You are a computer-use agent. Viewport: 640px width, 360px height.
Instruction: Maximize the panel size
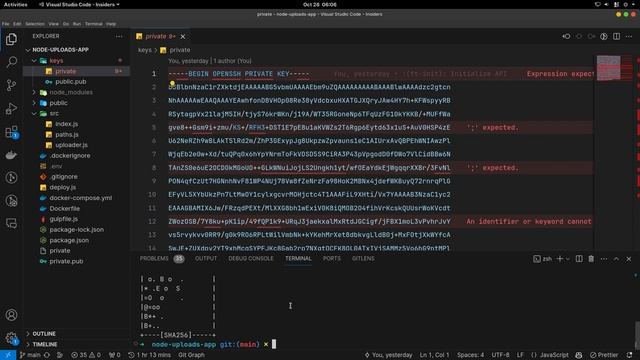(x=616, y=259)
